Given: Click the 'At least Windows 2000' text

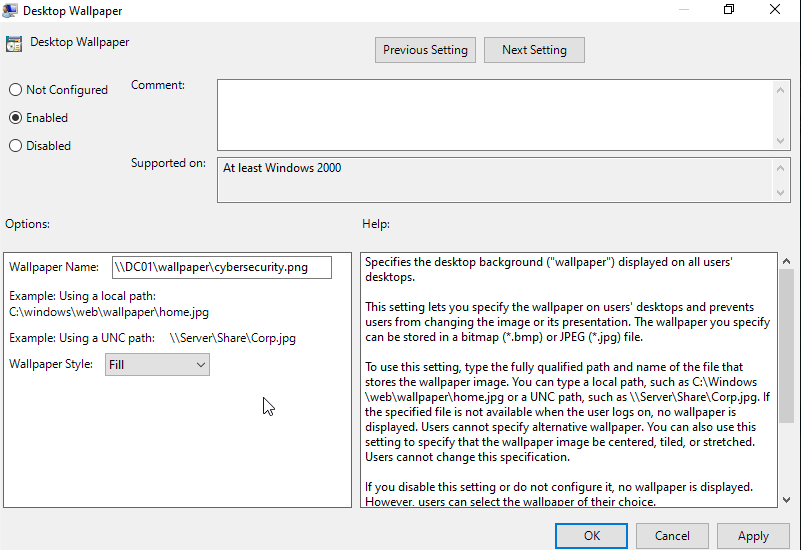Looking at the screenshot, I should pos(282,168).
